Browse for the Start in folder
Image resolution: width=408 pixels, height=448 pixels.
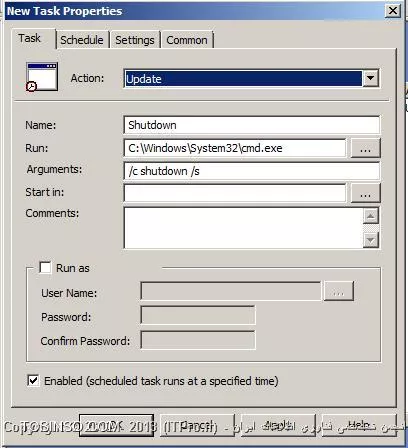[x=365, y=193]
